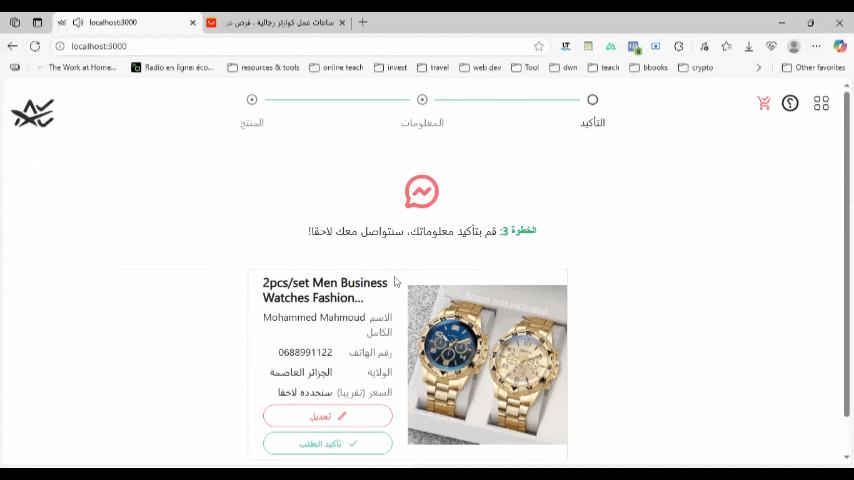Open the four-squares grid menu icon
Image resolution: width=854 pixels, height=480 pixels.
click(x=821, y=103)
